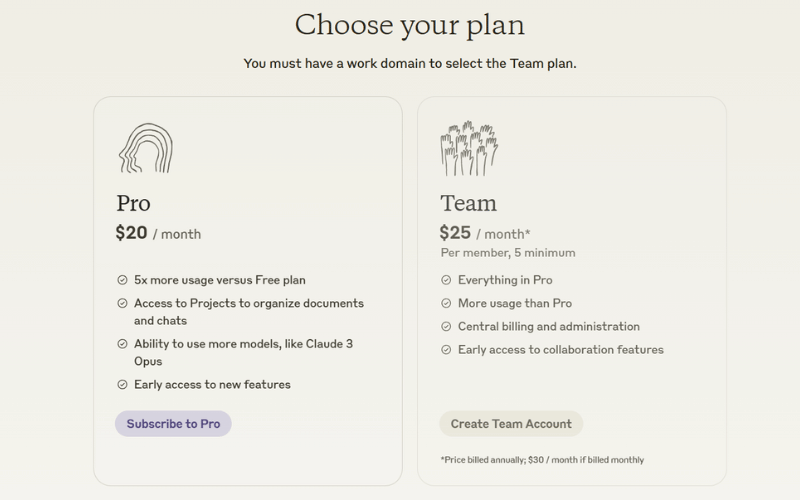The width and height of the screenshot is (800, 500).
Task: Select the "Pro" plan heading
Action: coord(133,203)
